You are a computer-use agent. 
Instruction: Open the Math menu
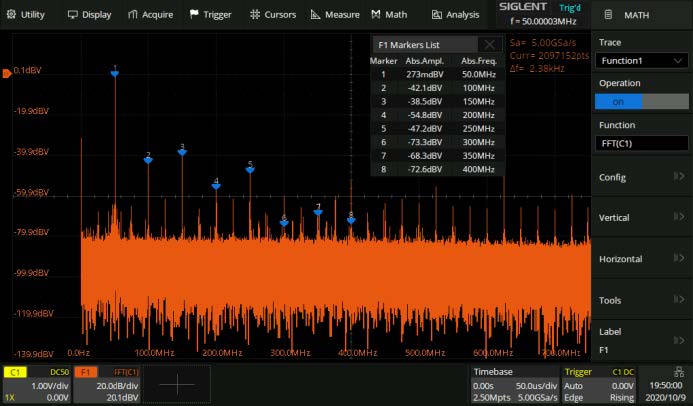(x=389, y=15)
